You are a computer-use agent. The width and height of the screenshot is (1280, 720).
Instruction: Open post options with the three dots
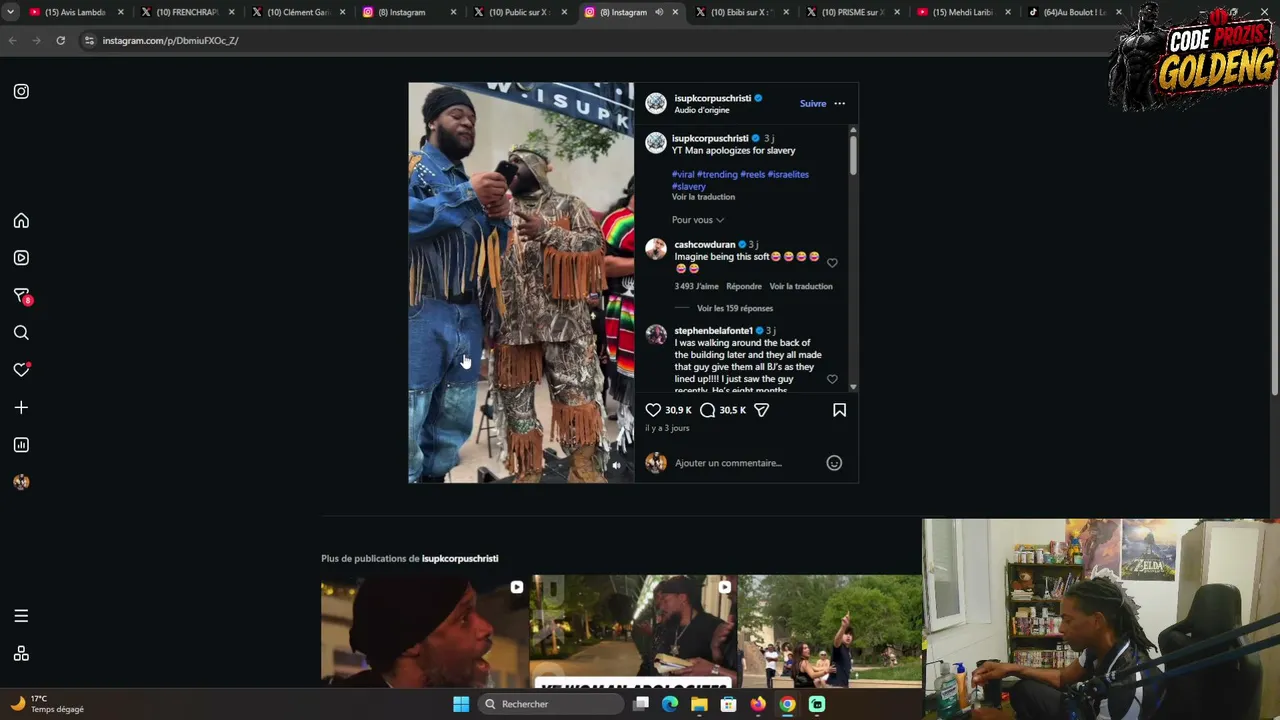pos(839,103)
